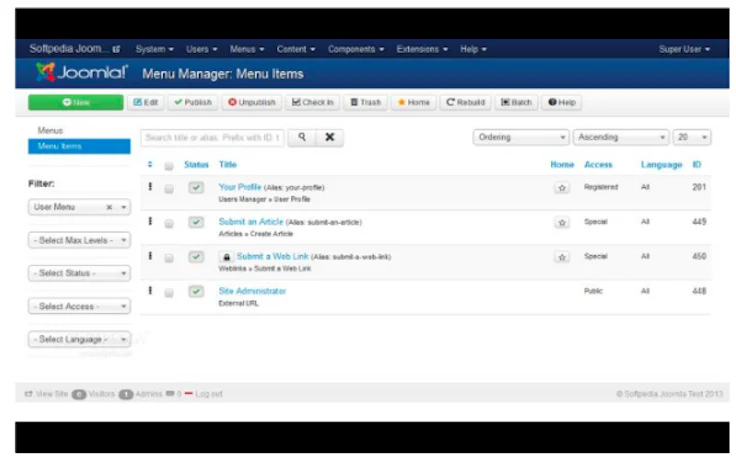This screenshot has width=736, height=462.
Task: Grab the drag handle for Your Profile
Action: (x=150, y=187)
